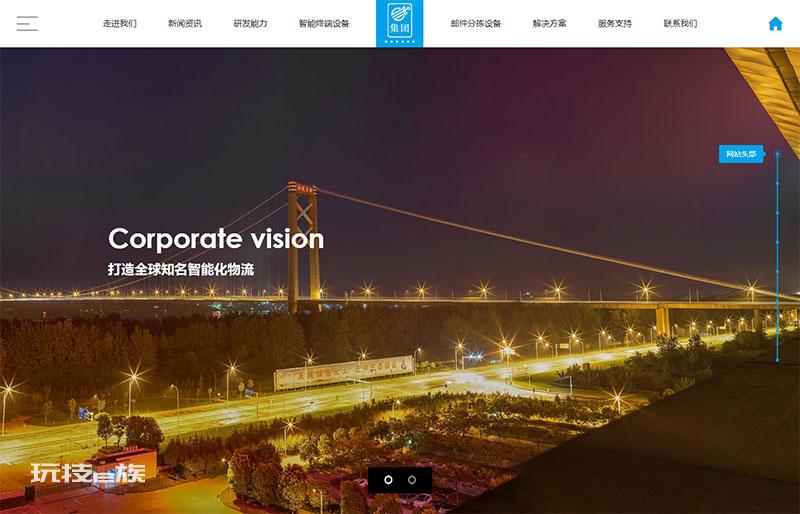Open the 走进我们 menu item
The width and height of the screenshot is (800, 514).
[x=120, y=23]
